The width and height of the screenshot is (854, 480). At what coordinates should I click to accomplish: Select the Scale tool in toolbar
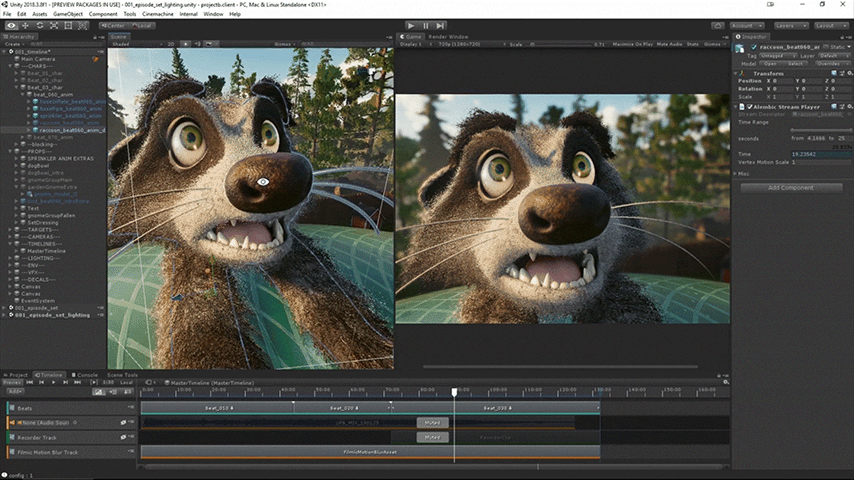coord(54,26)
